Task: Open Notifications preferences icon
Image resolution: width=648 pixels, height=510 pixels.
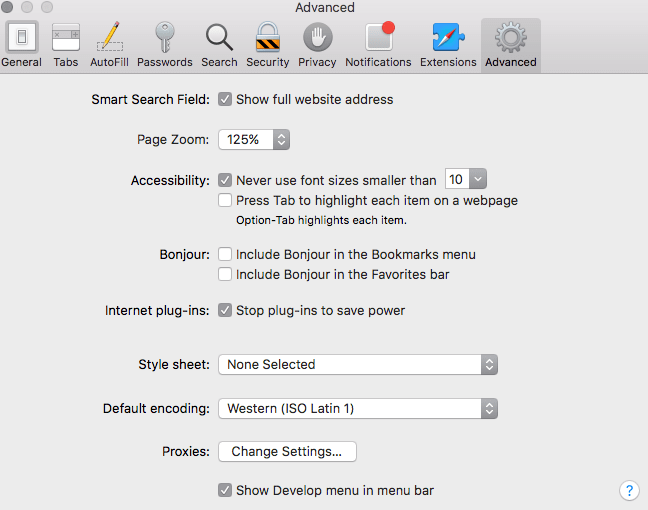Action: 378,38
